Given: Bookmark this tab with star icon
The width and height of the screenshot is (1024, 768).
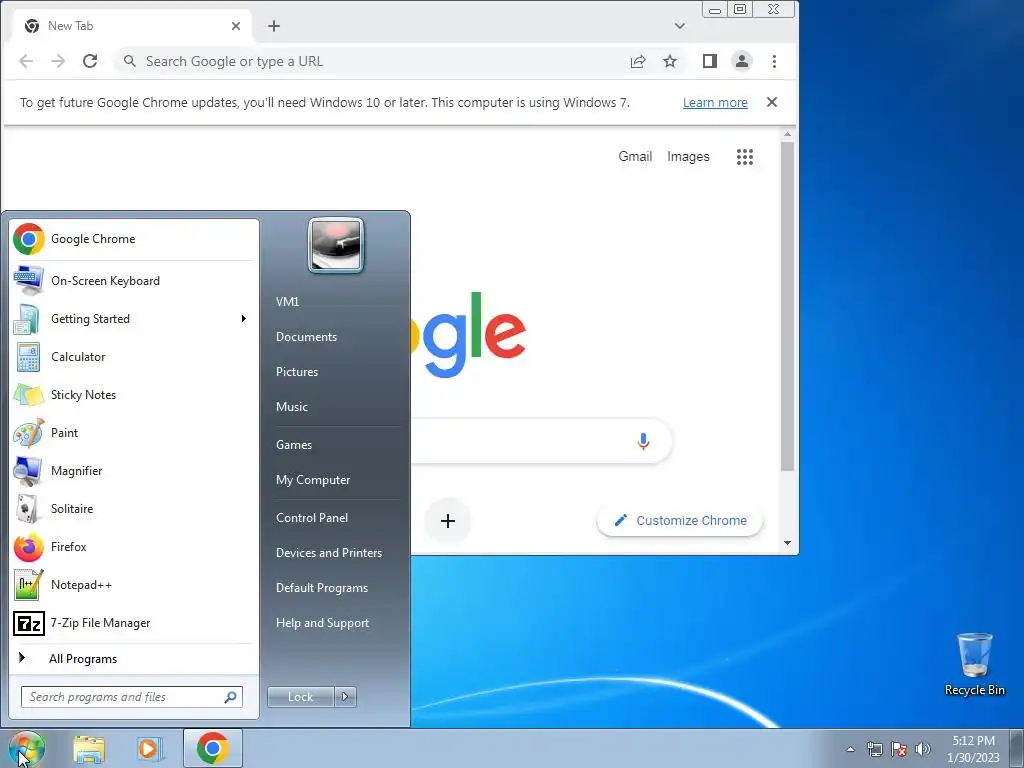Looking at the screenshot, I should (x=670, y=61).
